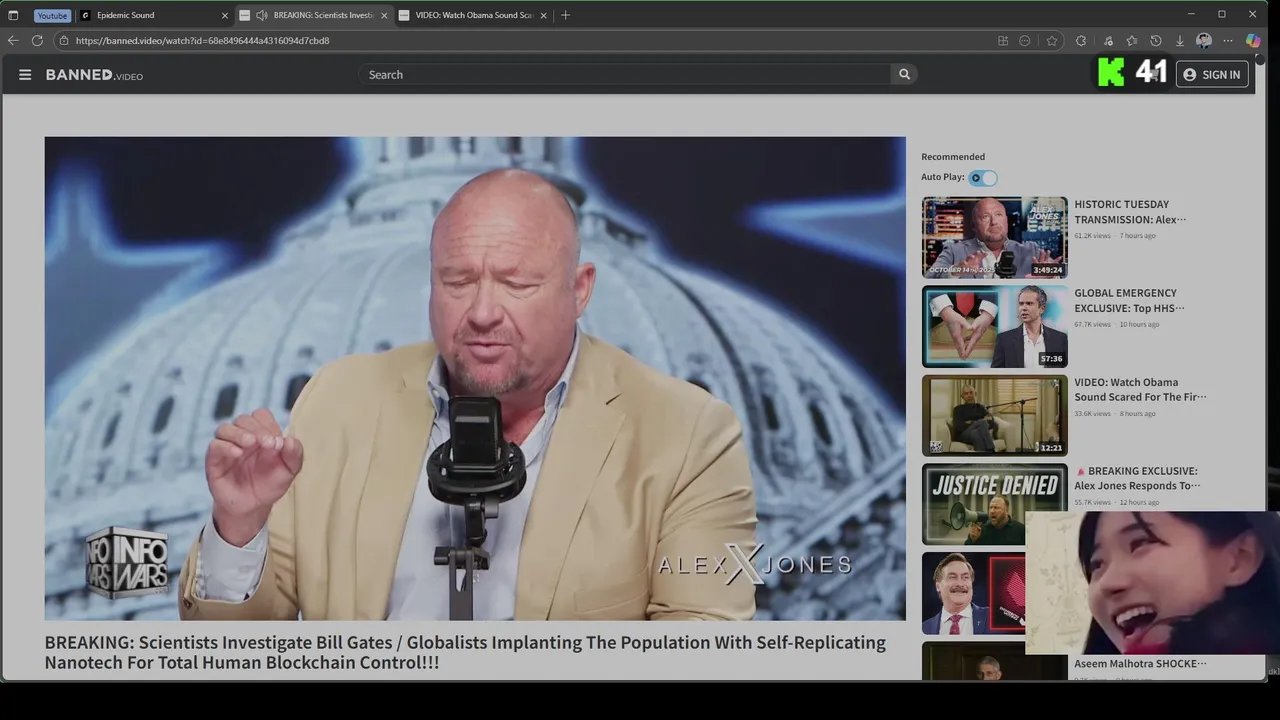Image resolution: width=1280 pixels, height=720 pixels.
Task: Reload the page with refresh icon
Action: (37, 41)
